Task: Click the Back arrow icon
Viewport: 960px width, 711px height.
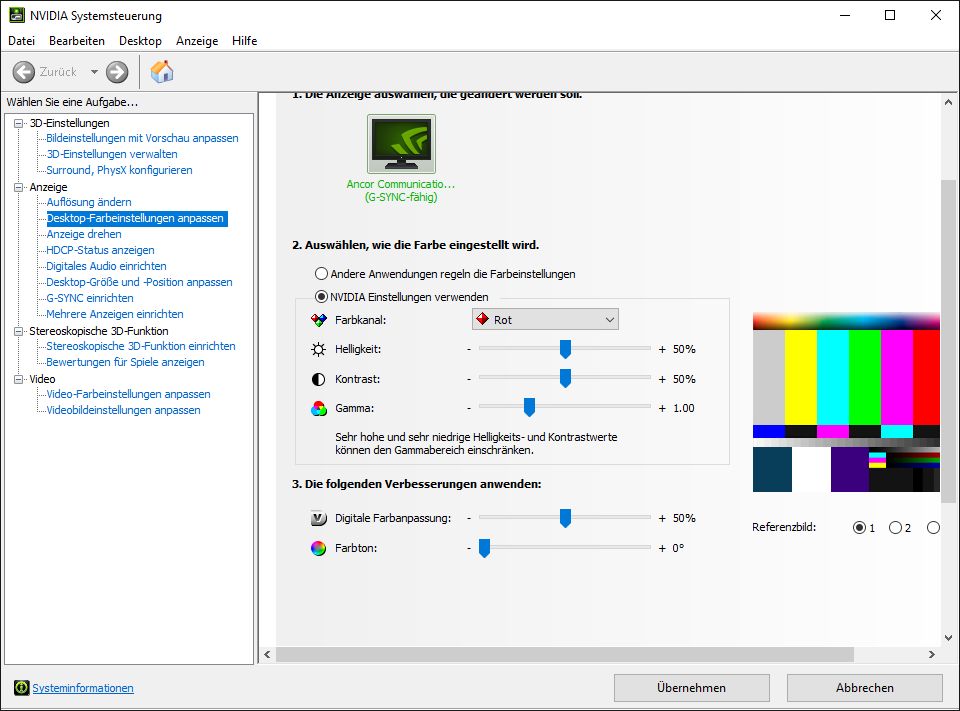Action: click(24, 72)
